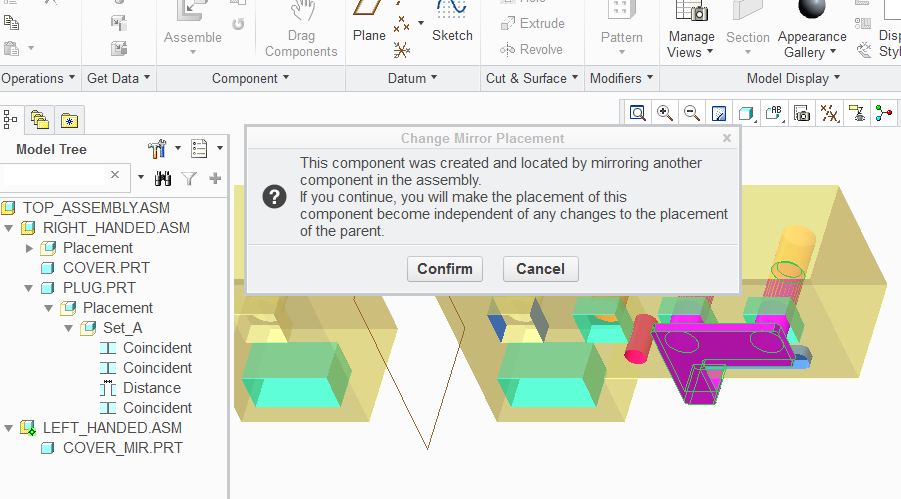Image resolution: width=901 pixels, height=499 pixels.
Task: Open the Saved Orientations AB icon
Action: pyautogui.click(x=774, y=113)
